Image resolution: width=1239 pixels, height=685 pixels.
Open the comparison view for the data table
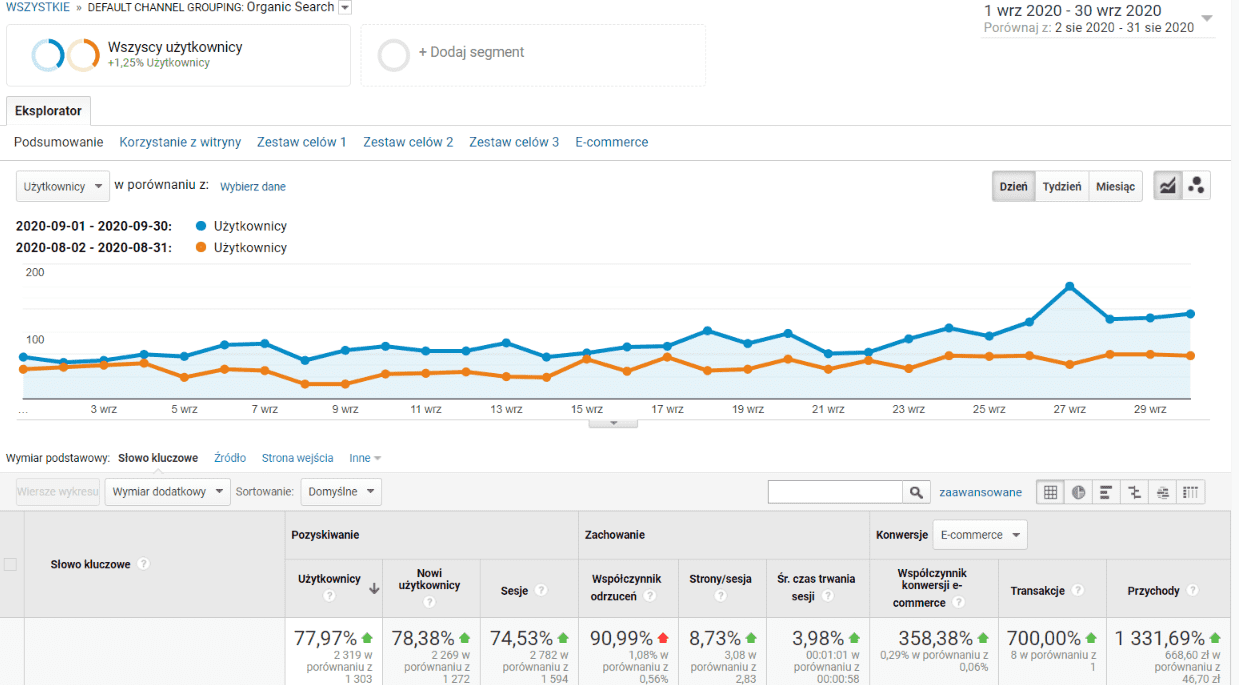[1134, 491]
